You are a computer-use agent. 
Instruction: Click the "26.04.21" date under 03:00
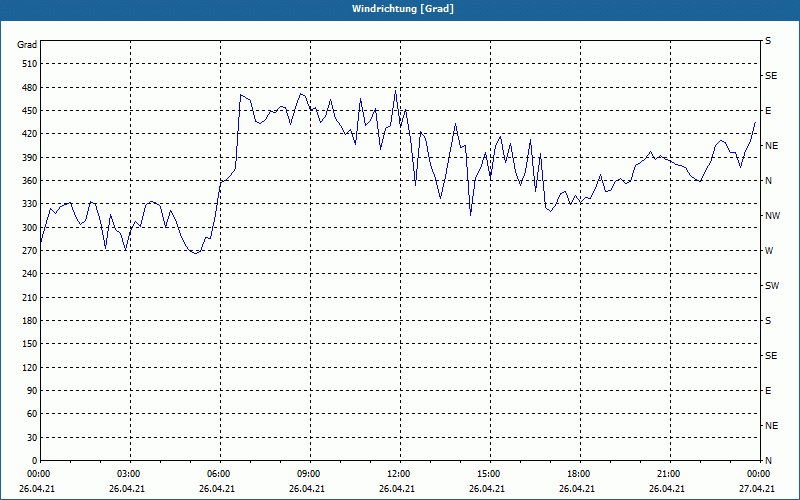[x=127, y=489]
